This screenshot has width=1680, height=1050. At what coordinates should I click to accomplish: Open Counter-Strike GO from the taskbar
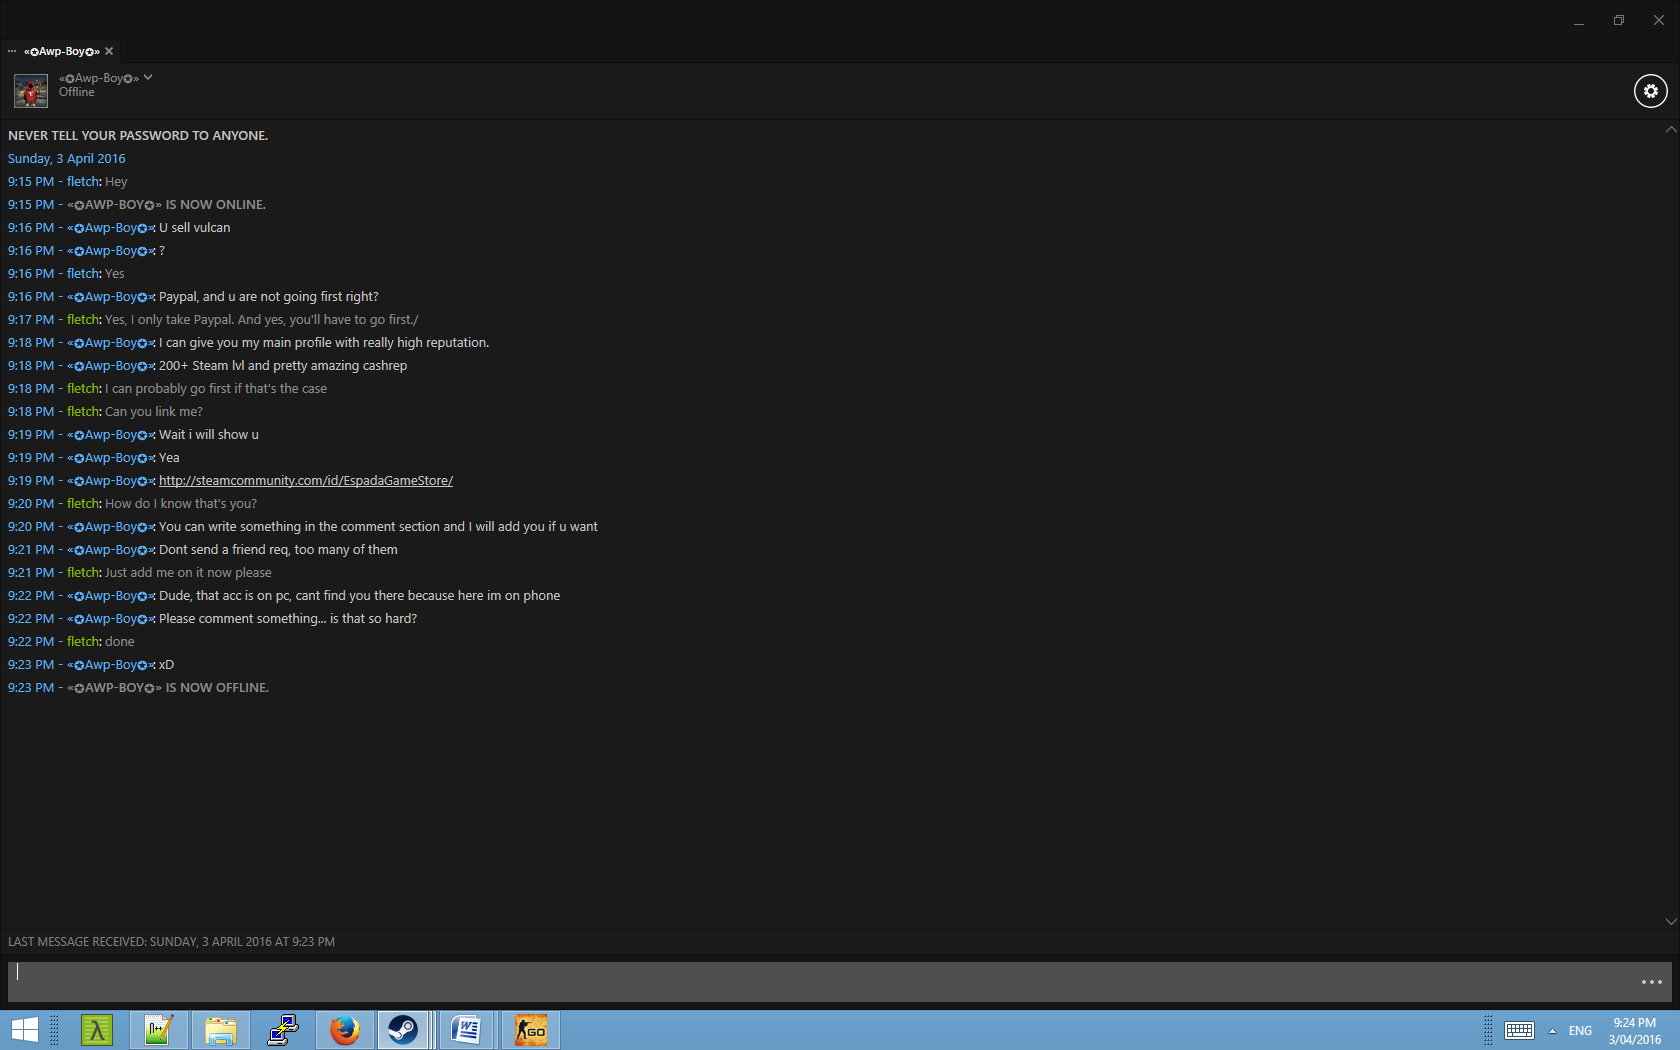(530, 1030)
